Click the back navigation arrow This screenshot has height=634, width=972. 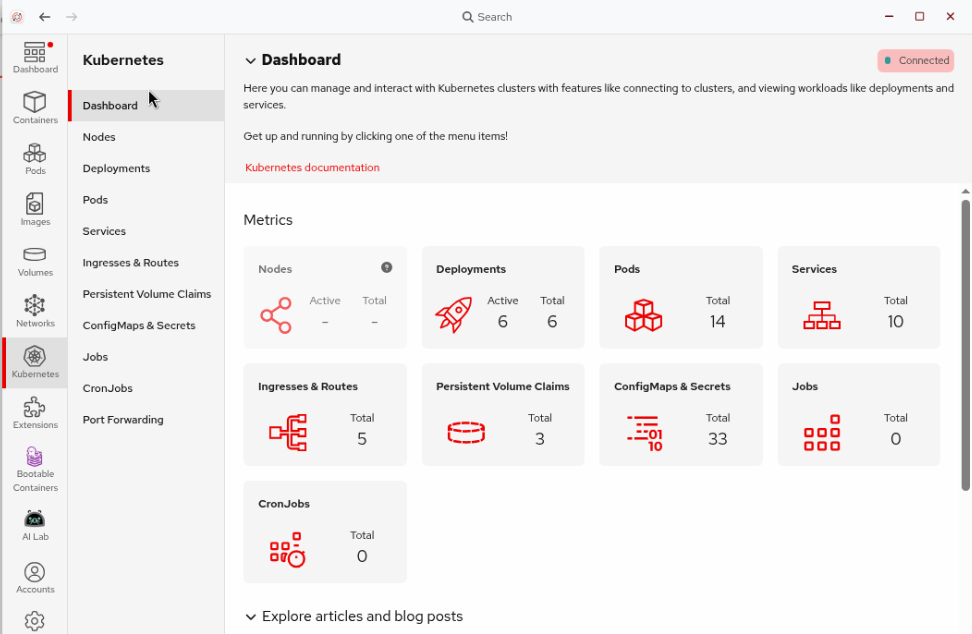(x=45, y=17)
